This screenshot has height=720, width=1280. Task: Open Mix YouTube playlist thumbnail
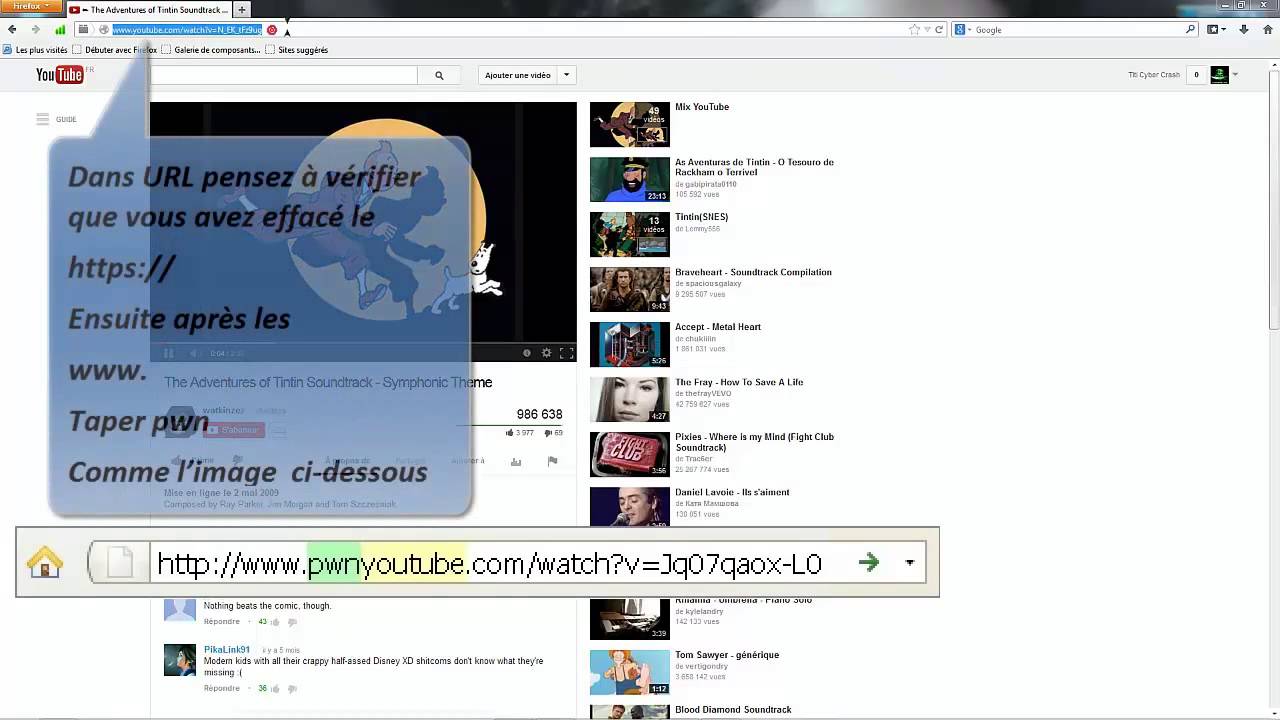630,124
